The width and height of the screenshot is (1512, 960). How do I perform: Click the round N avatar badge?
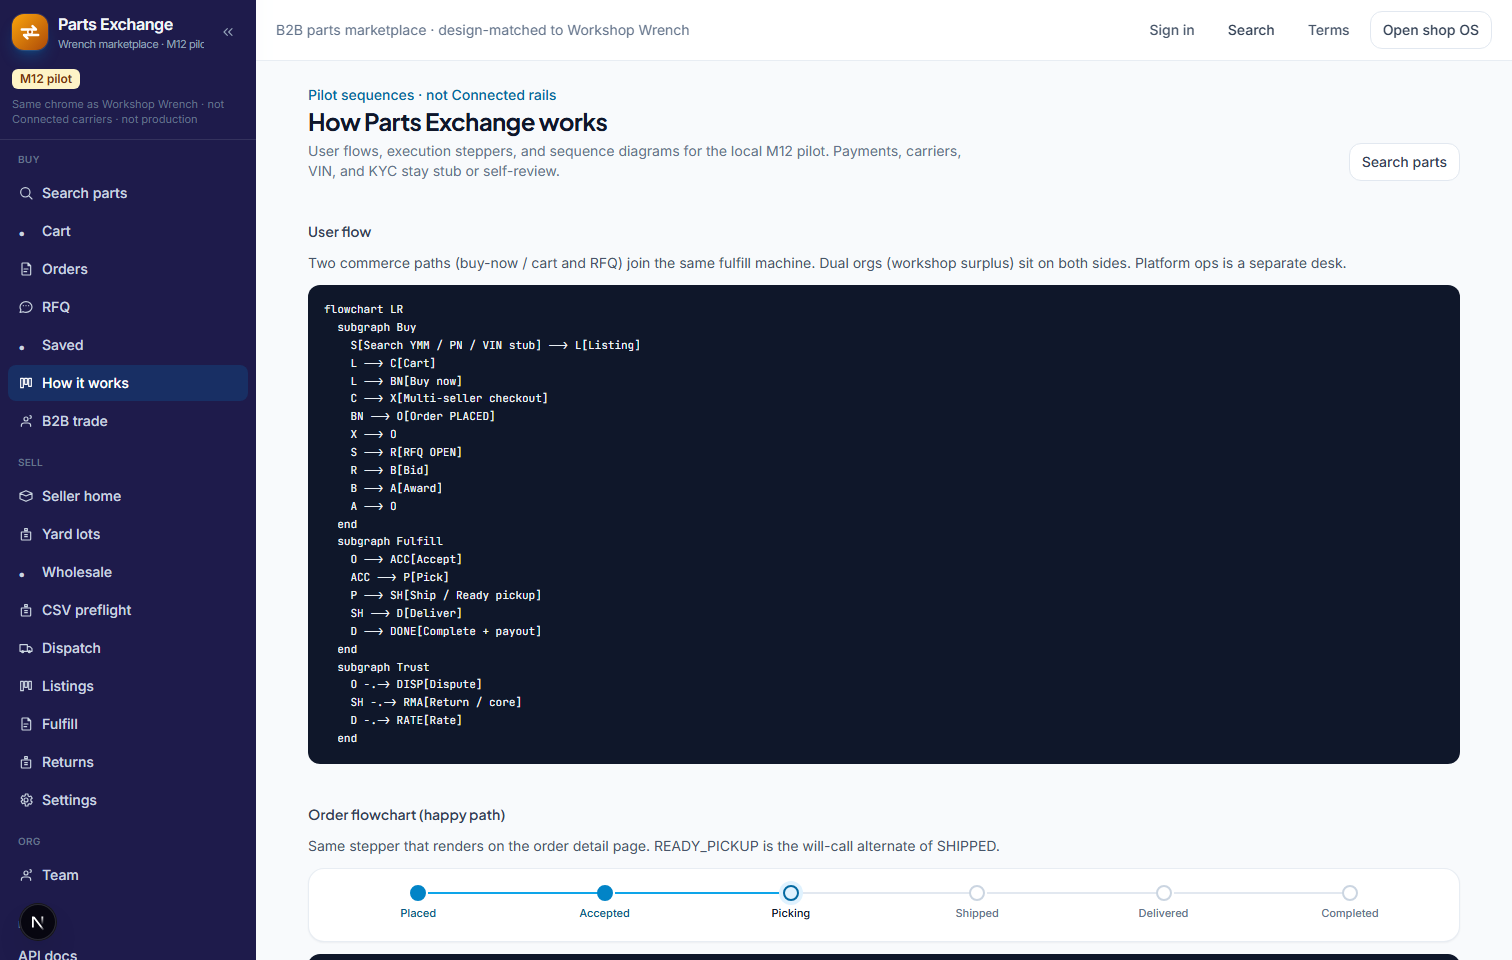pos(38,922)
